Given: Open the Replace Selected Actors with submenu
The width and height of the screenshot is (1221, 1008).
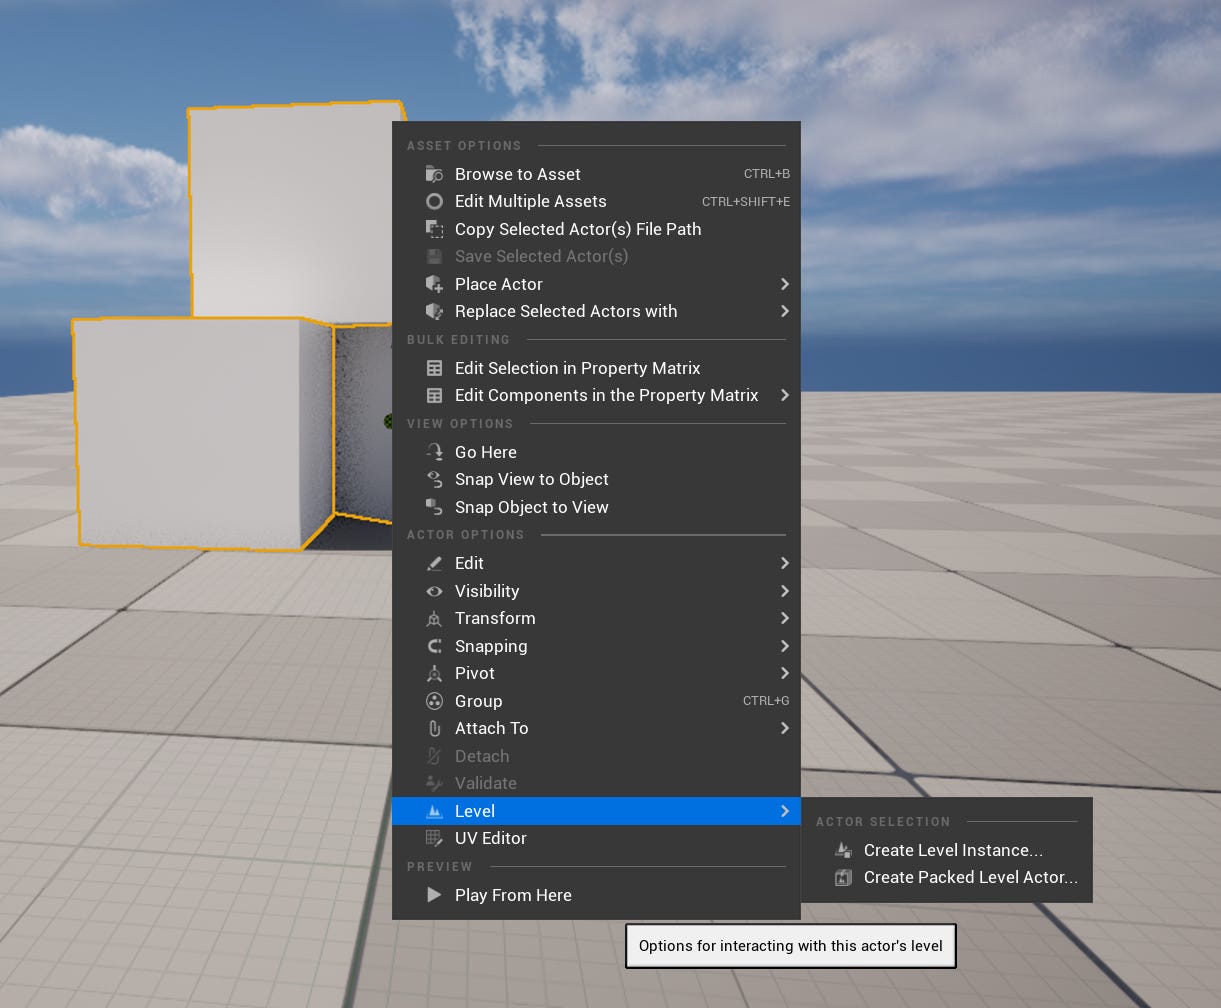Looking at the screenshot, I should click(785, 311).
